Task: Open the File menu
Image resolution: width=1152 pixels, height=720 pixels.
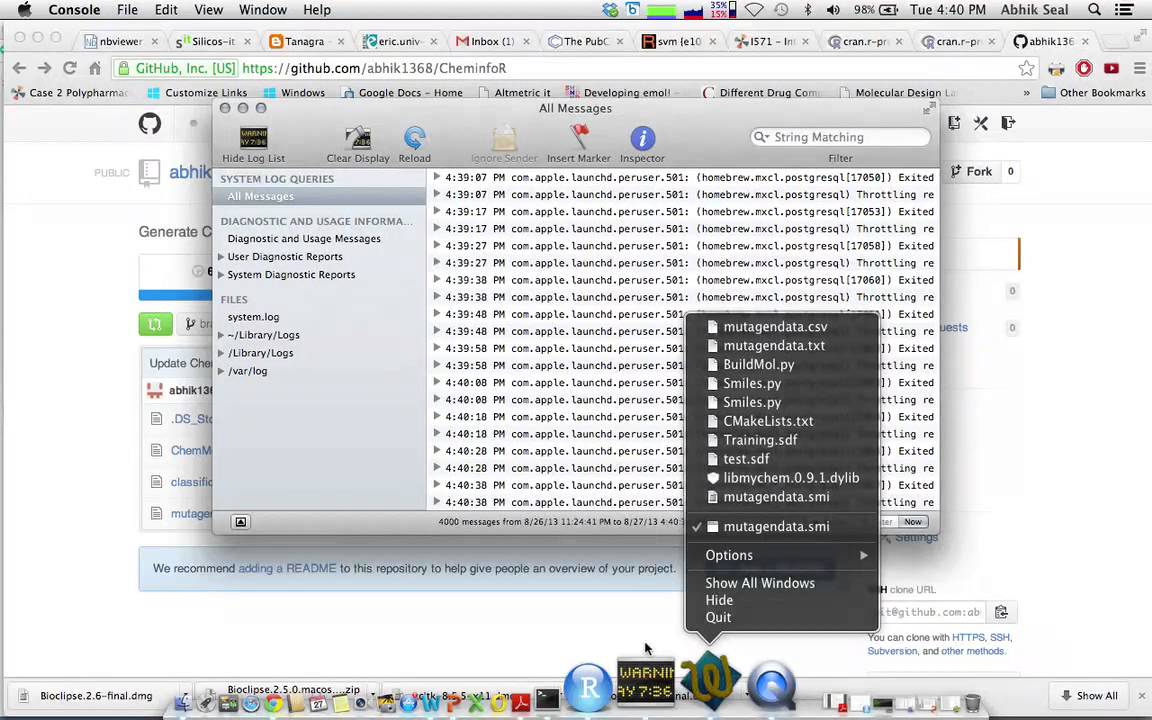Action: click(x=127, y=10)
